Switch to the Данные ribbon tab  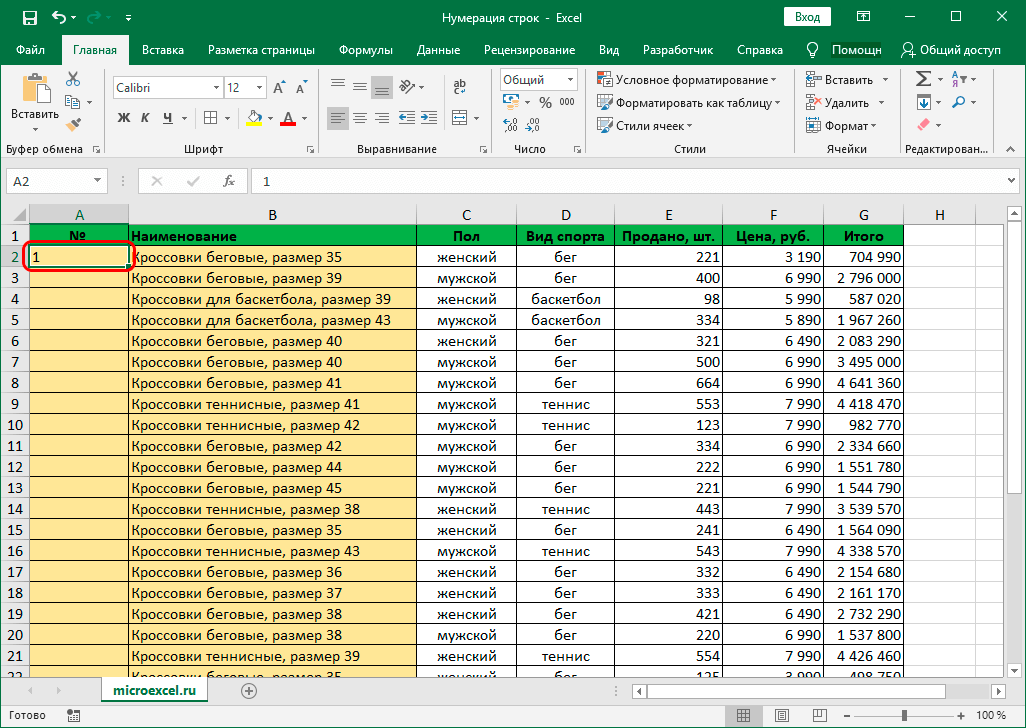click(x=438, y=50)
